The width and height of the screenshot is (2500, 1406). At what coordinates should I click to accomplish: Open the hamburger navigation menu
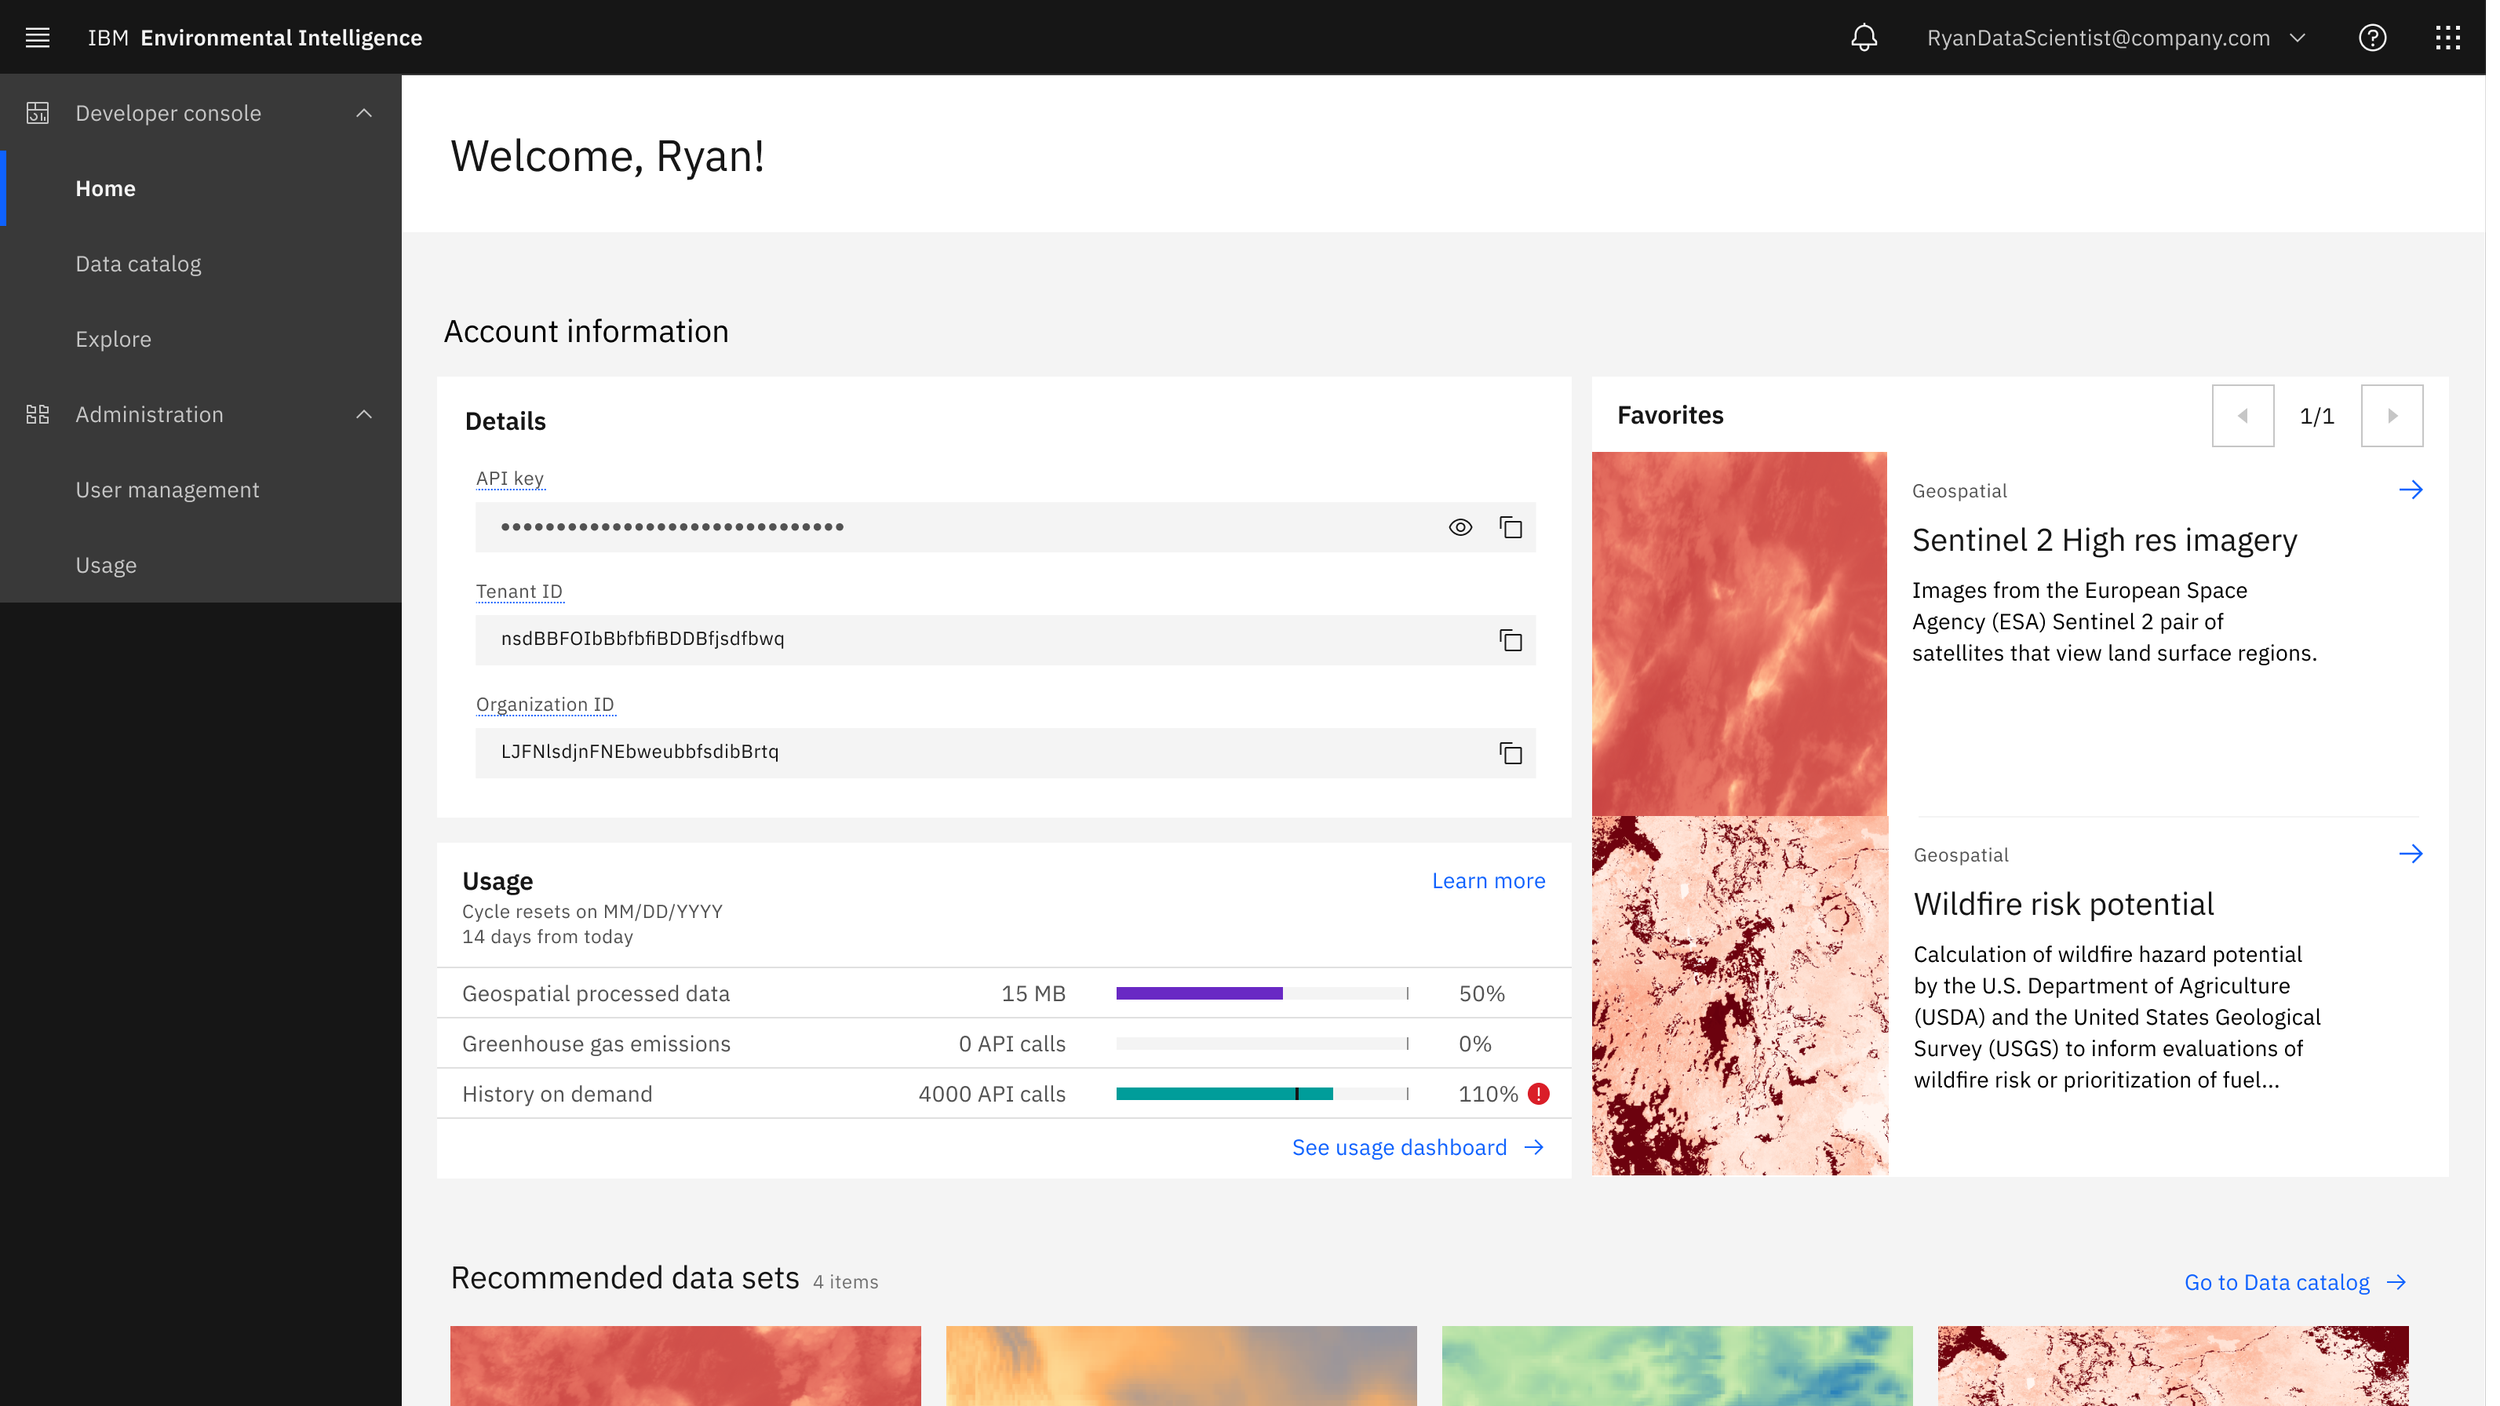[x=37, y=38]
